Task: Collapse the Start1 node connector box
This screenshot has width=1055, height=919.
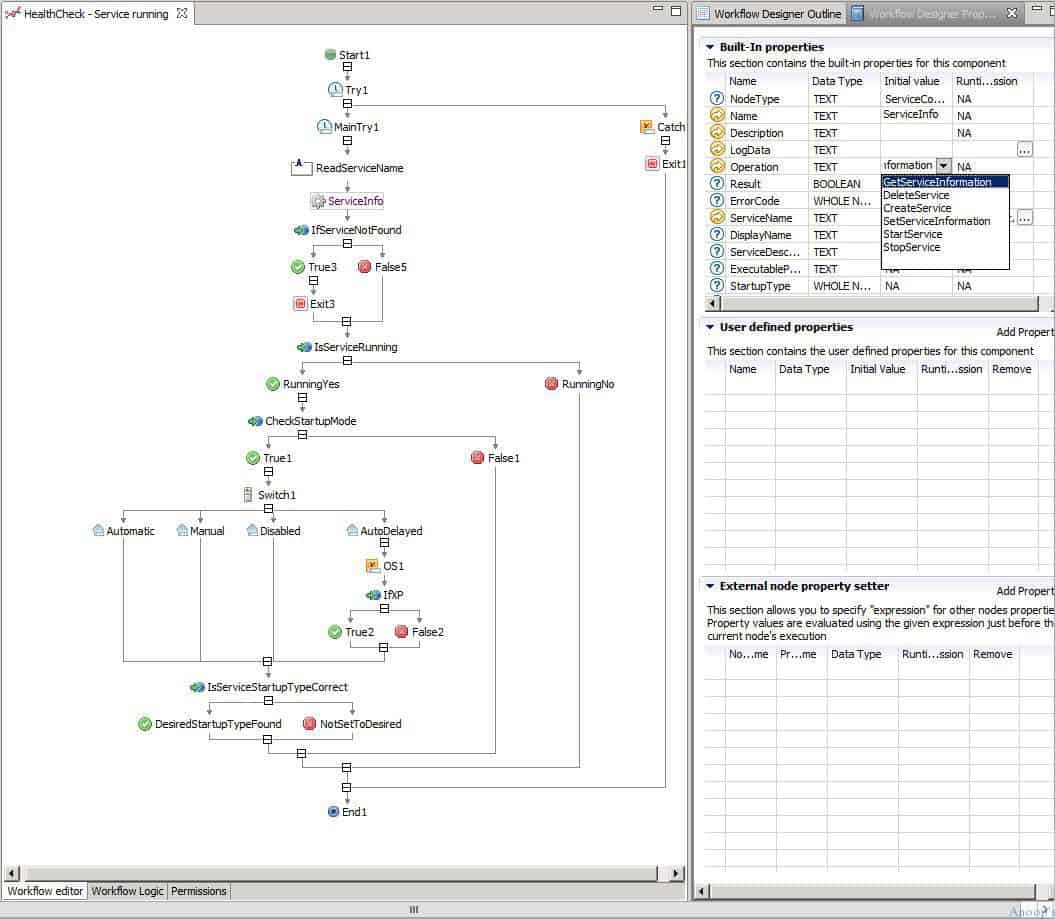Action: tap(347, 67)
